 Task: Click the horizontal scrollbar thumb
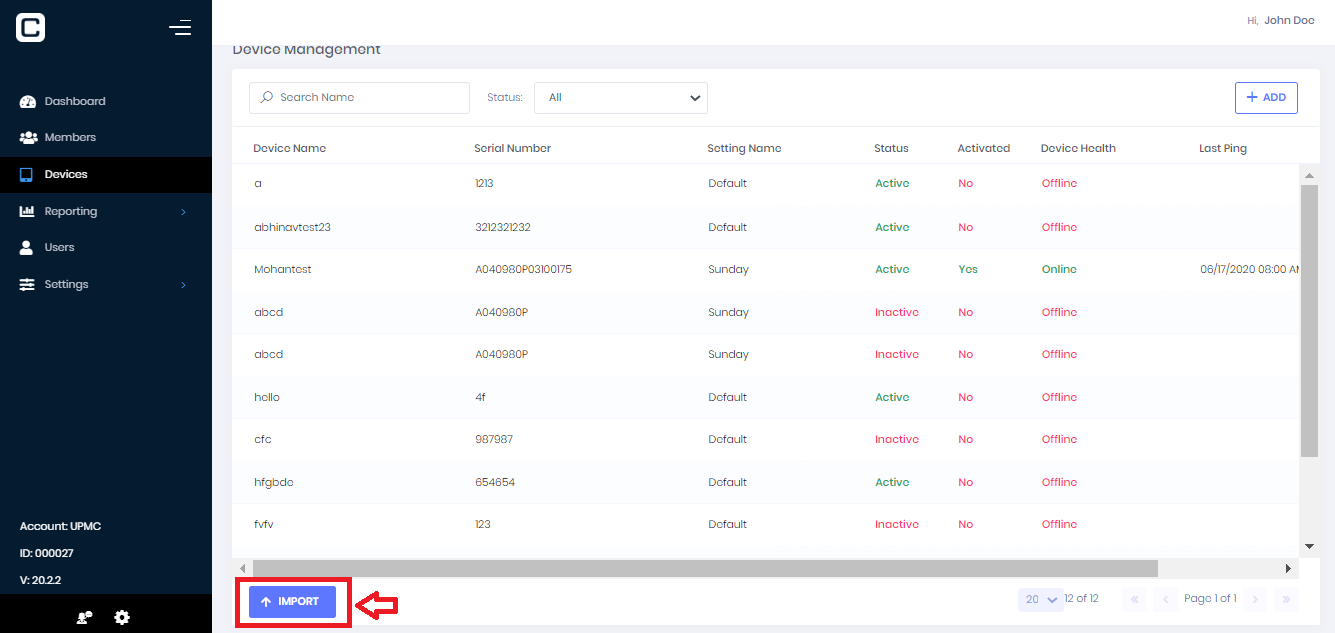(x=704, y=568)
